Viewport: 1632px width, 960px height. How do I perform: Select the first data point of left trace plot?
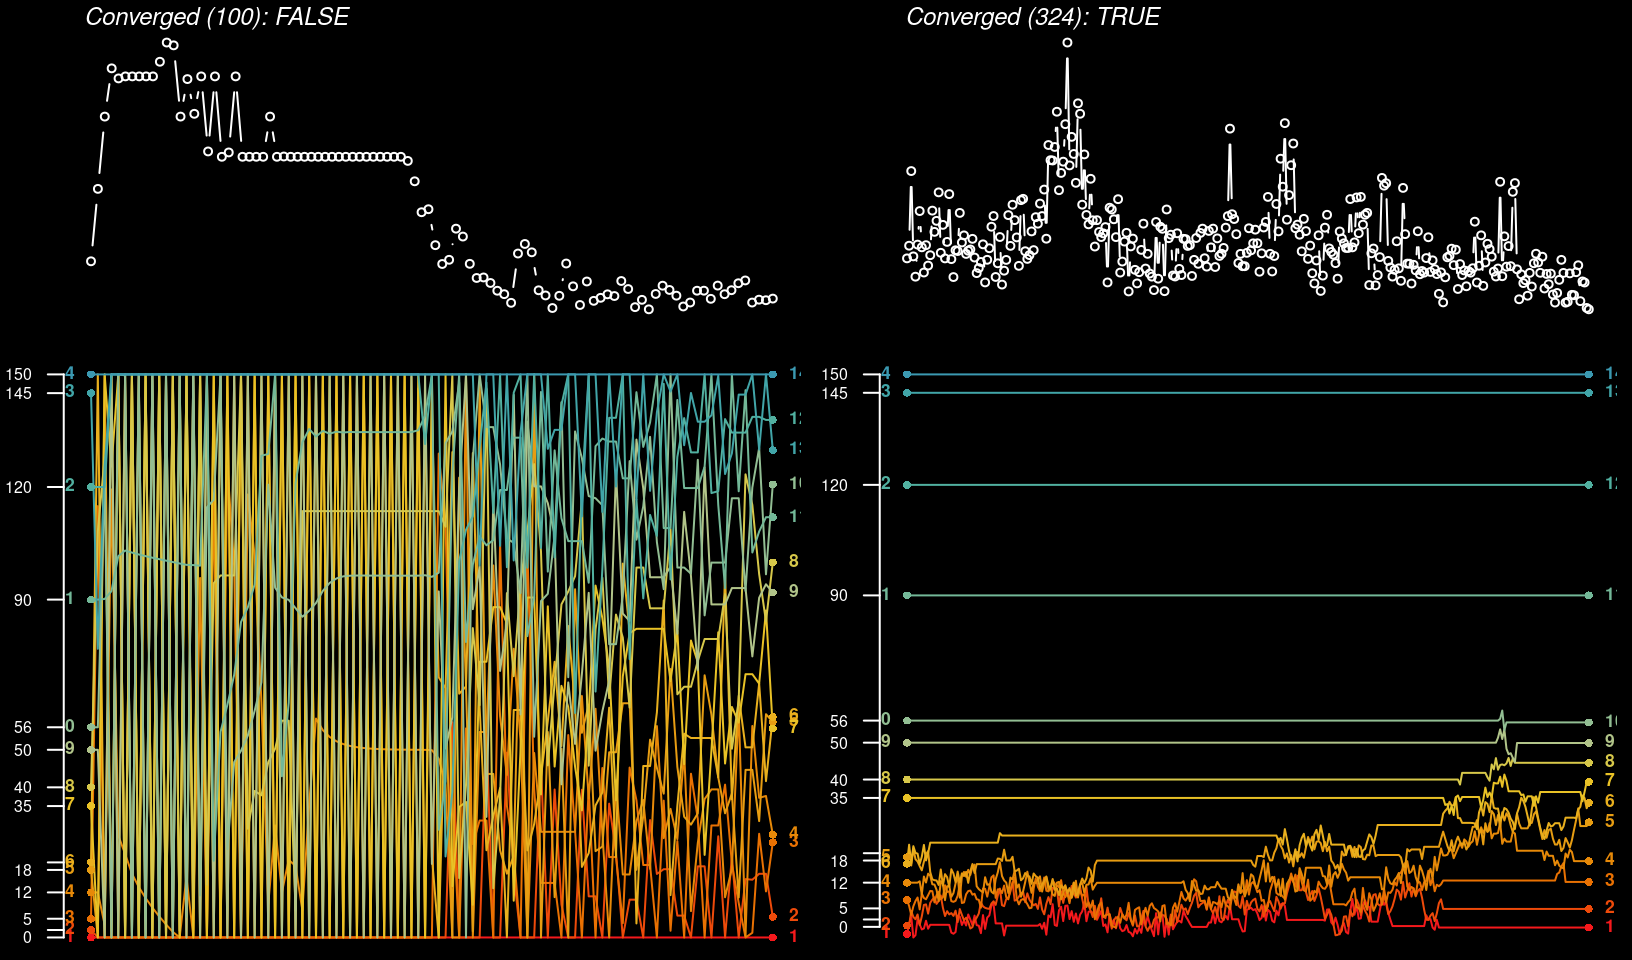click(91, 261)
